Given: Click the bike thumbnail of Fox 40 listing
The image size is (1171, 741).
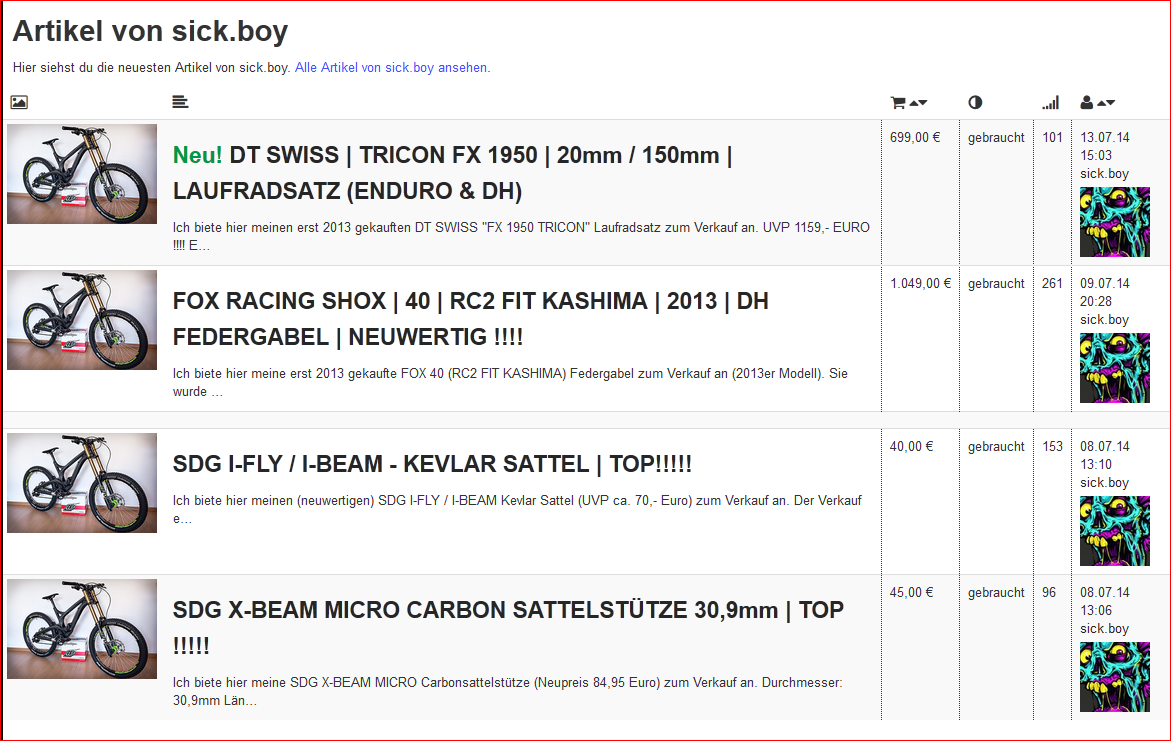Looking at the screenshot, I should point(82,320).
